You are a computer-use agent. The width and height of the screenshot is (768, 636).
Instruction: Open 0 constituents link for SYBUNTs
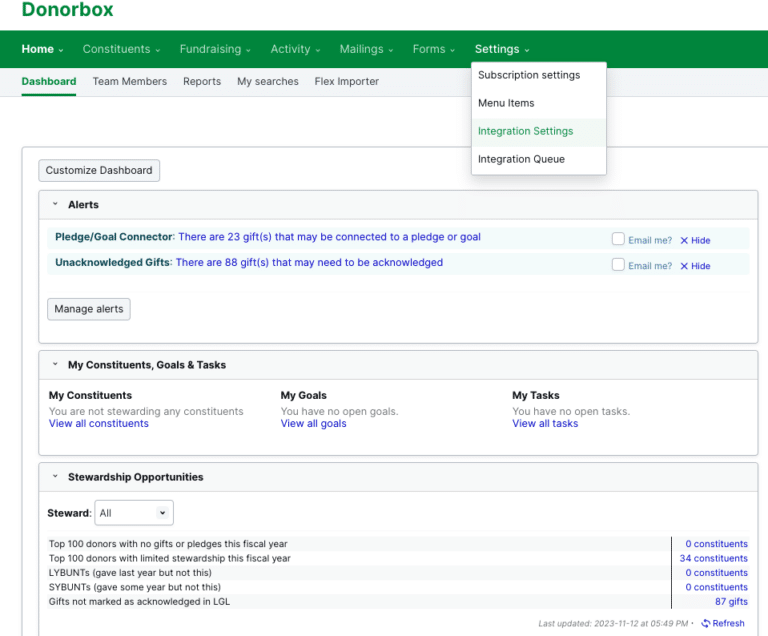point(717,587)
